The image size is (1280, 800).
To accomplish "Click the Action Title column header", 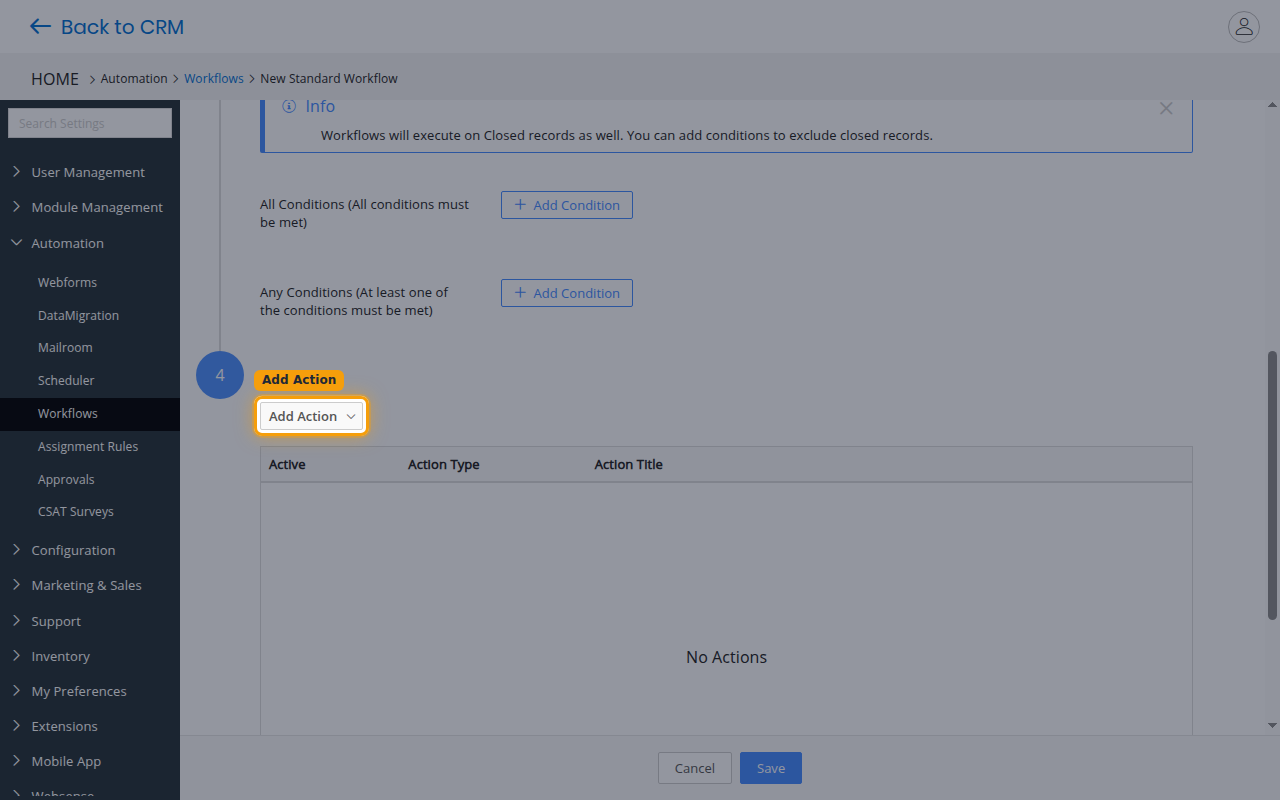I will point(629,464).
